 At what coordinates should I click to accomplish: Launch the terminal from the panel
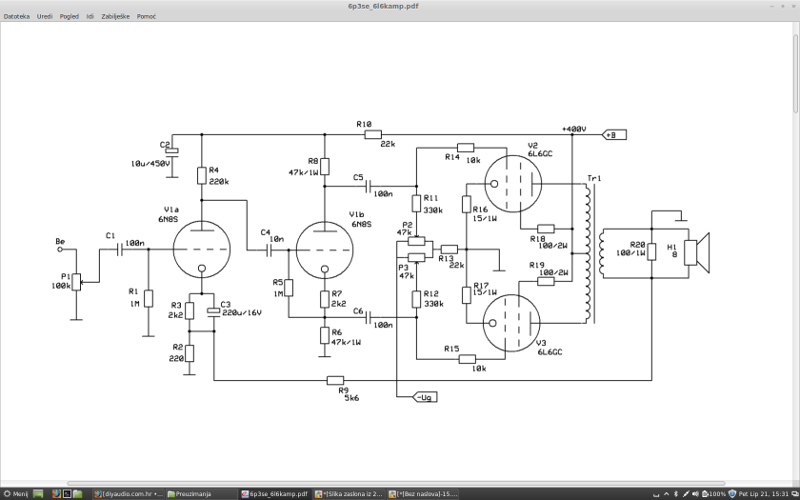(x=67, y=494)
